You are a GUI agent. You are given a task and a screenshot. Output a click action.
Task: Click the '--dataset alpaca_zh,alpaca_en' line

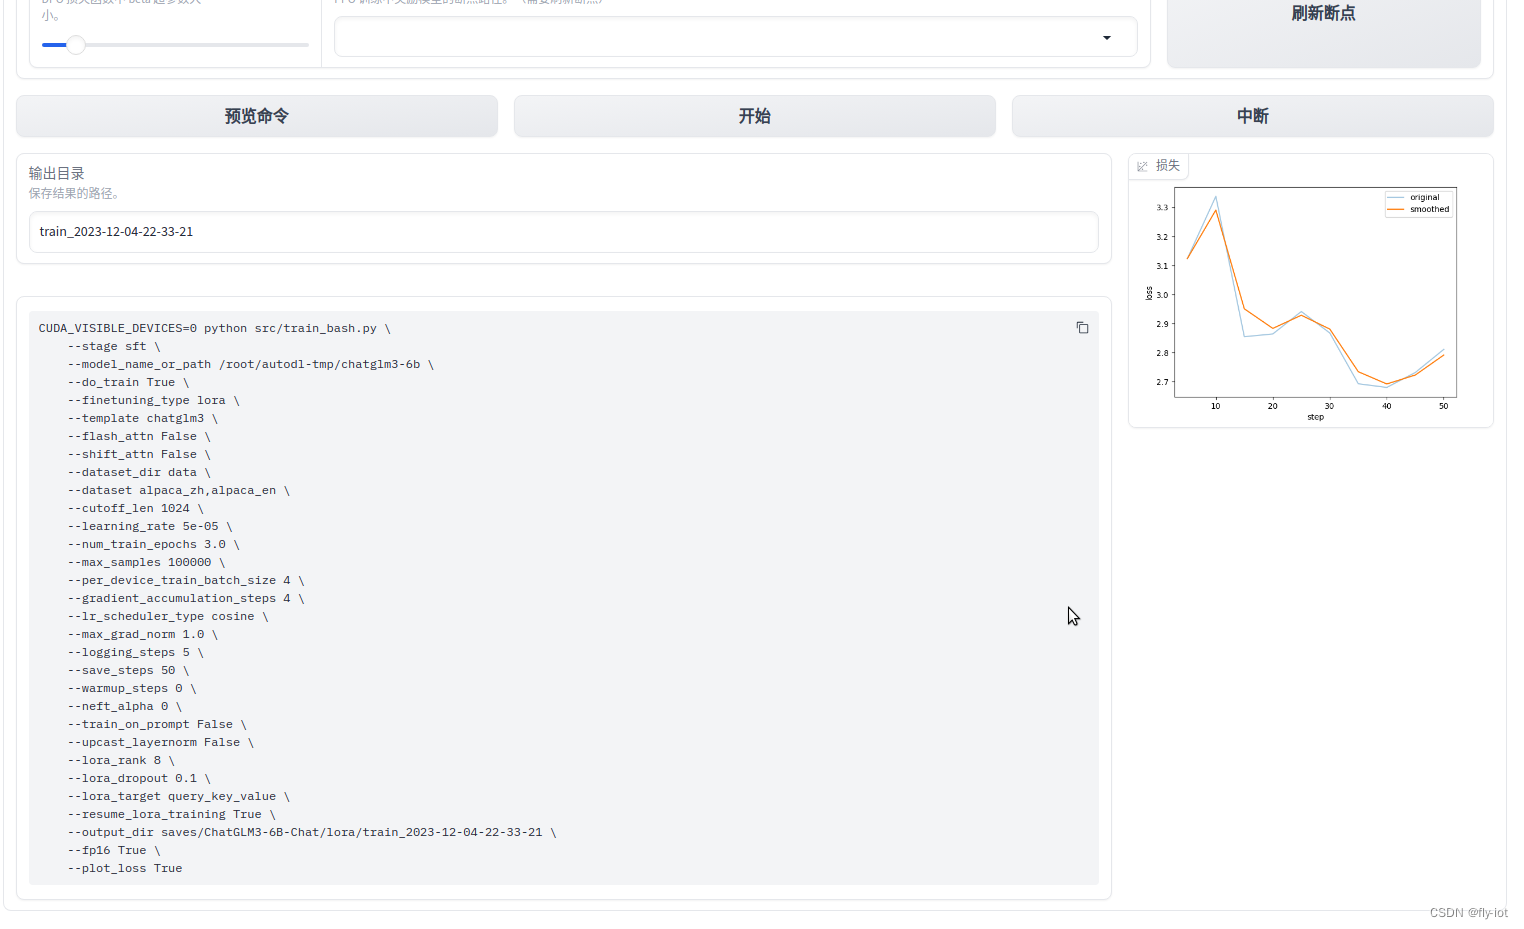[x=179, y=490]
